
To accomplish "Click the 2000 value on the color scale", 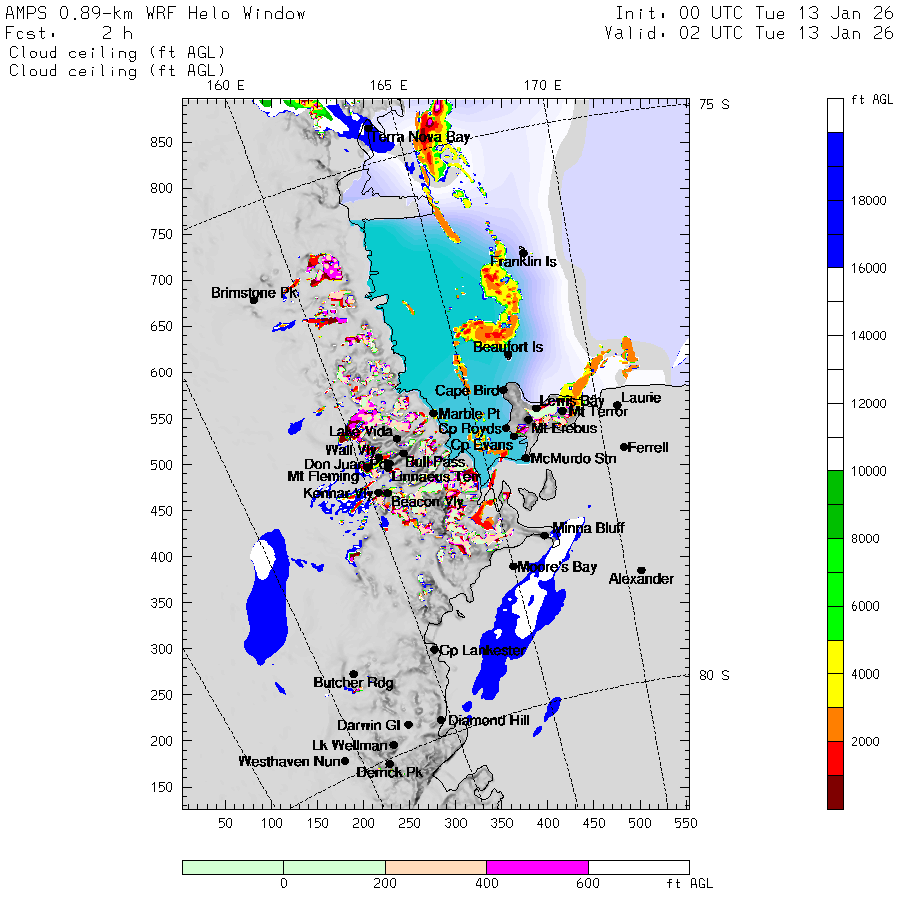I will [866, 742].
